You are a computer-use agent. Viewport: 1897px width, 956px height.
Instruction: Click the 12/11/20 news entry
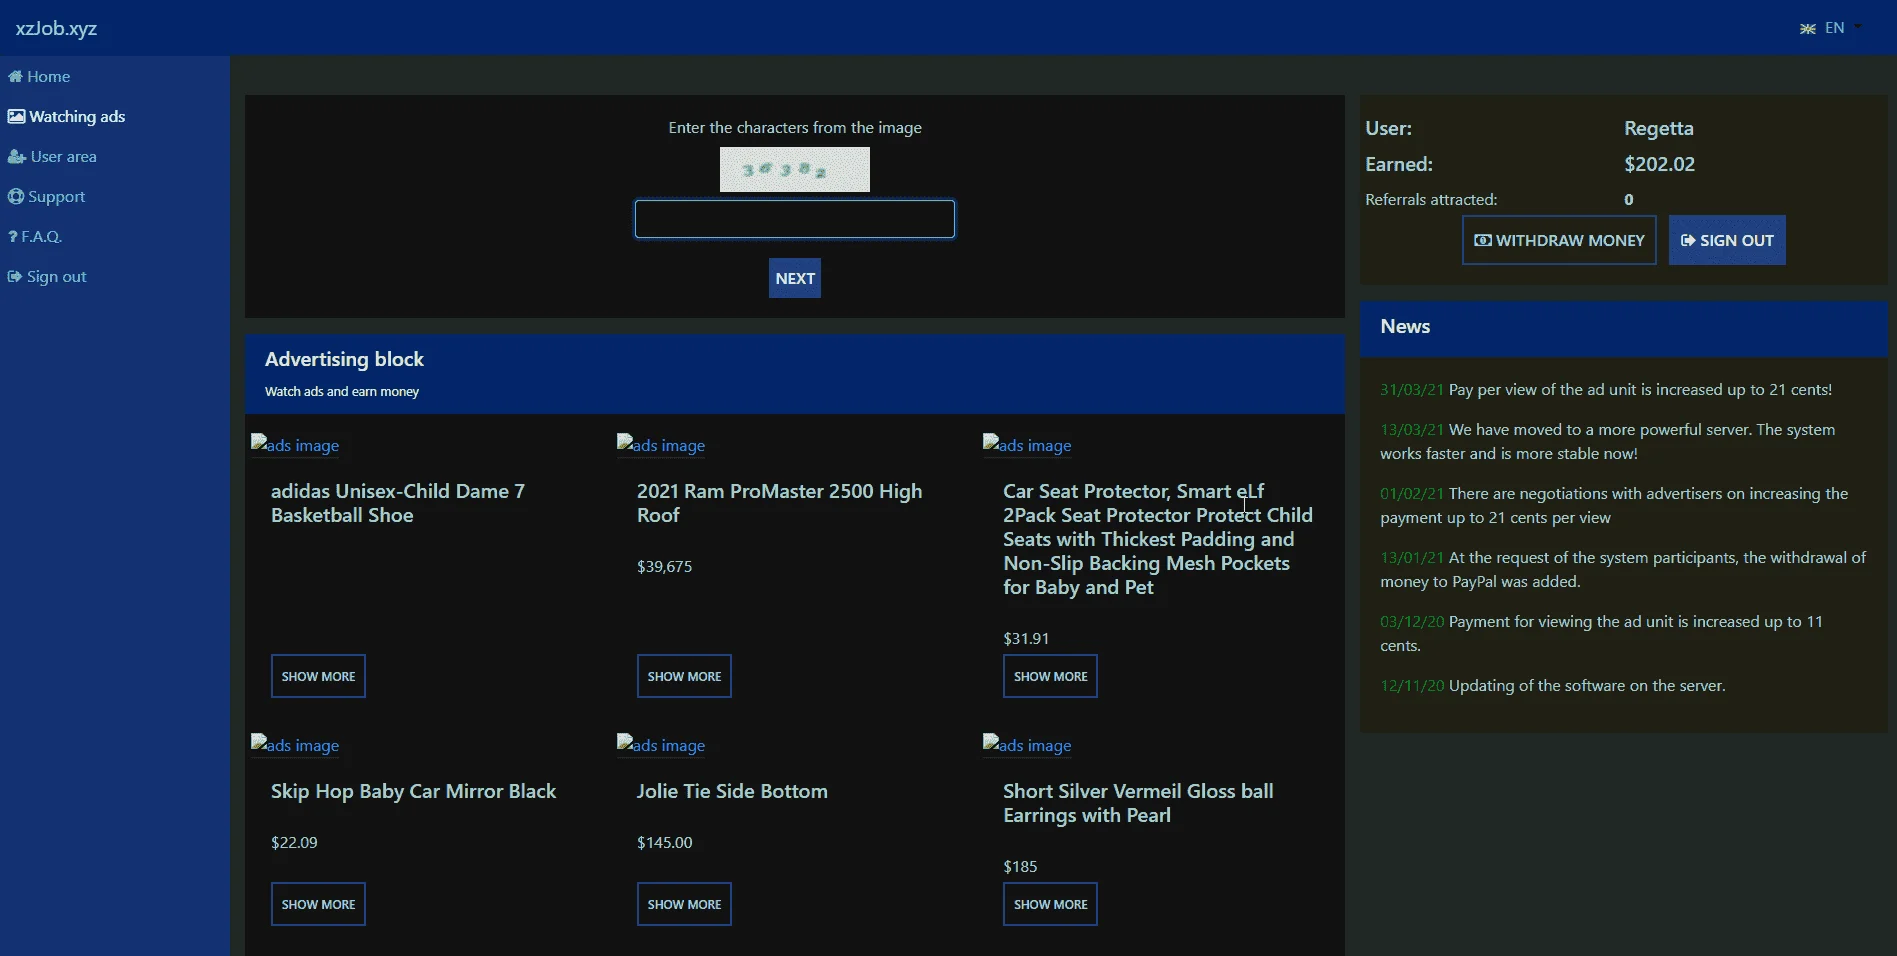pyautogui.click(x=1553, y=686)
